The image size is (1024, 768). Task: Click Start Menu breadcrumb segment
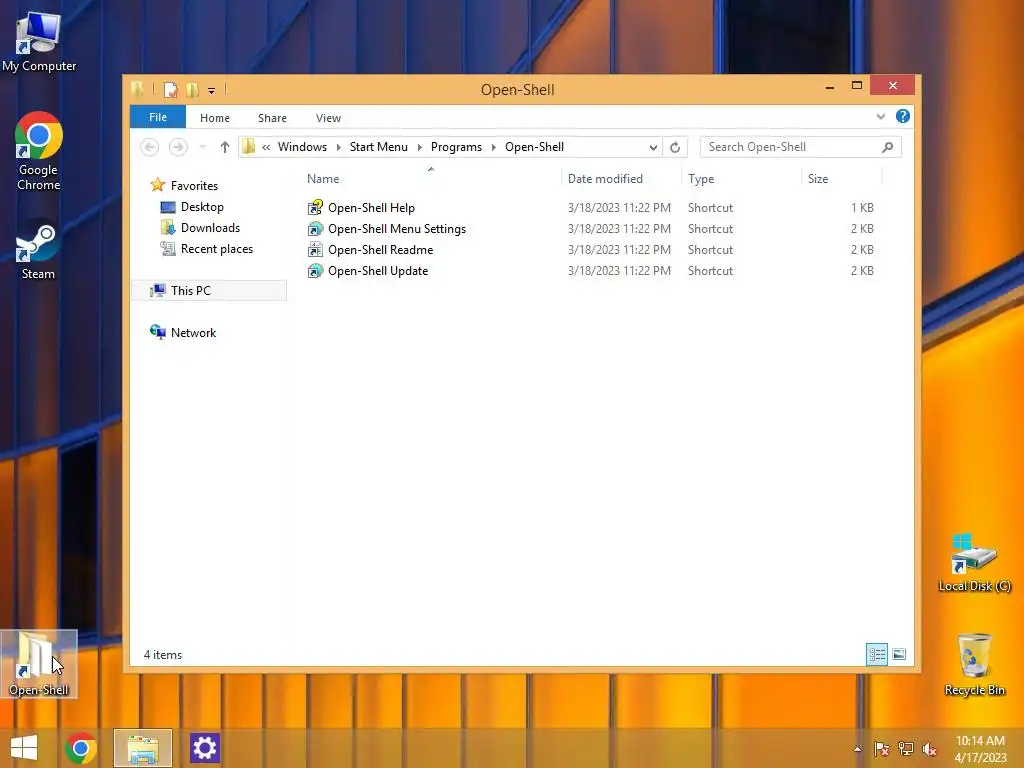coord(378,147)
